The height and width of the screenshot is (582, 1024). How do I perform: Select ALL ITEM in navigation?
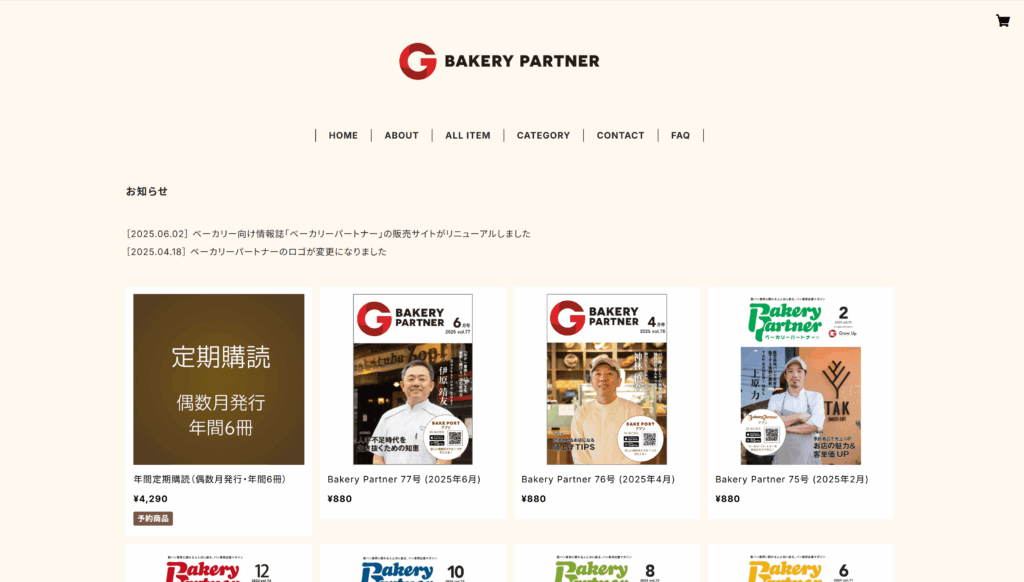(x=468, y=135)
